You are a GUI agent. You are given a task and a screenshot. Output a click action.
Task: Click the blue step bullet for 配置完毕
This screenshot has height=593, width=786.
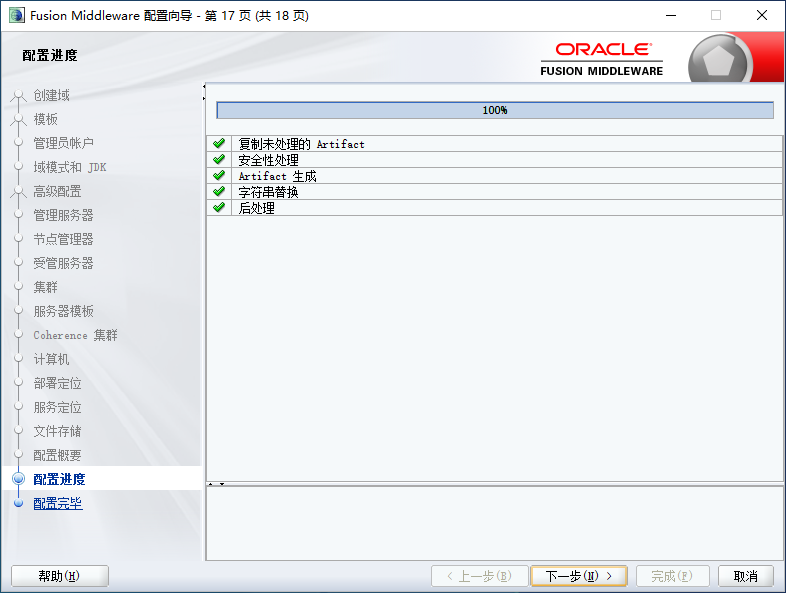click(x=19, y=503)
